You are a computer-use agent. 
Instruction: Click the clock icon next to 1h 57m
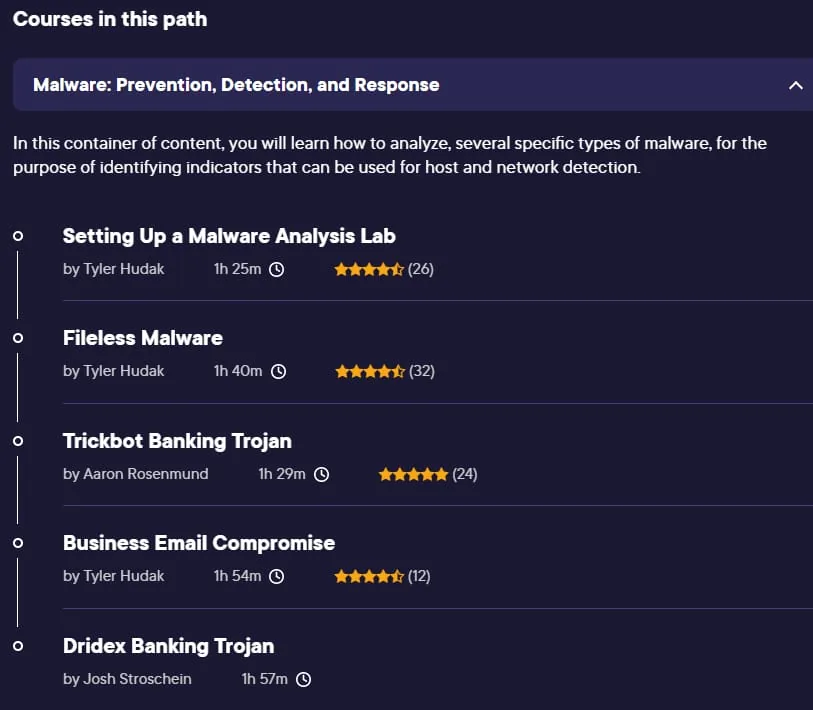(x=303, y=679)
